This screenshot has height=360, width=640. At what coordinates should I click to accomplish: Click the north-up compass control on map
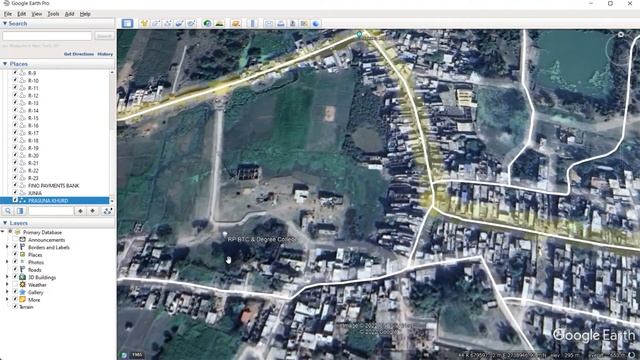(621, 35)
